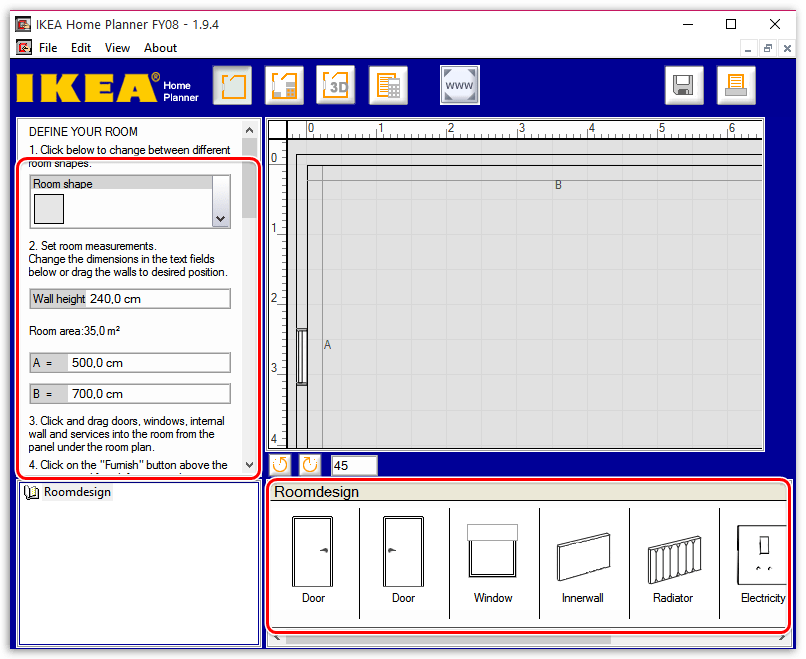Choose the Innerwall component
The height and width of the screenshot is (659, 806).
coord(582,560)
